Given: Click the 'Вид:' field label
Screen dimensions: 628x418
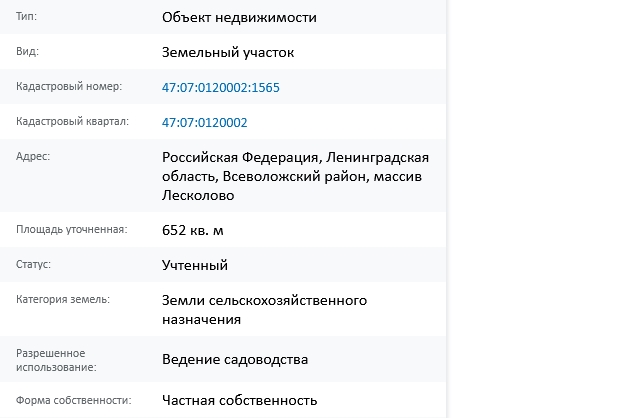Looking at the screenshot, I should (x=27, y=51).
